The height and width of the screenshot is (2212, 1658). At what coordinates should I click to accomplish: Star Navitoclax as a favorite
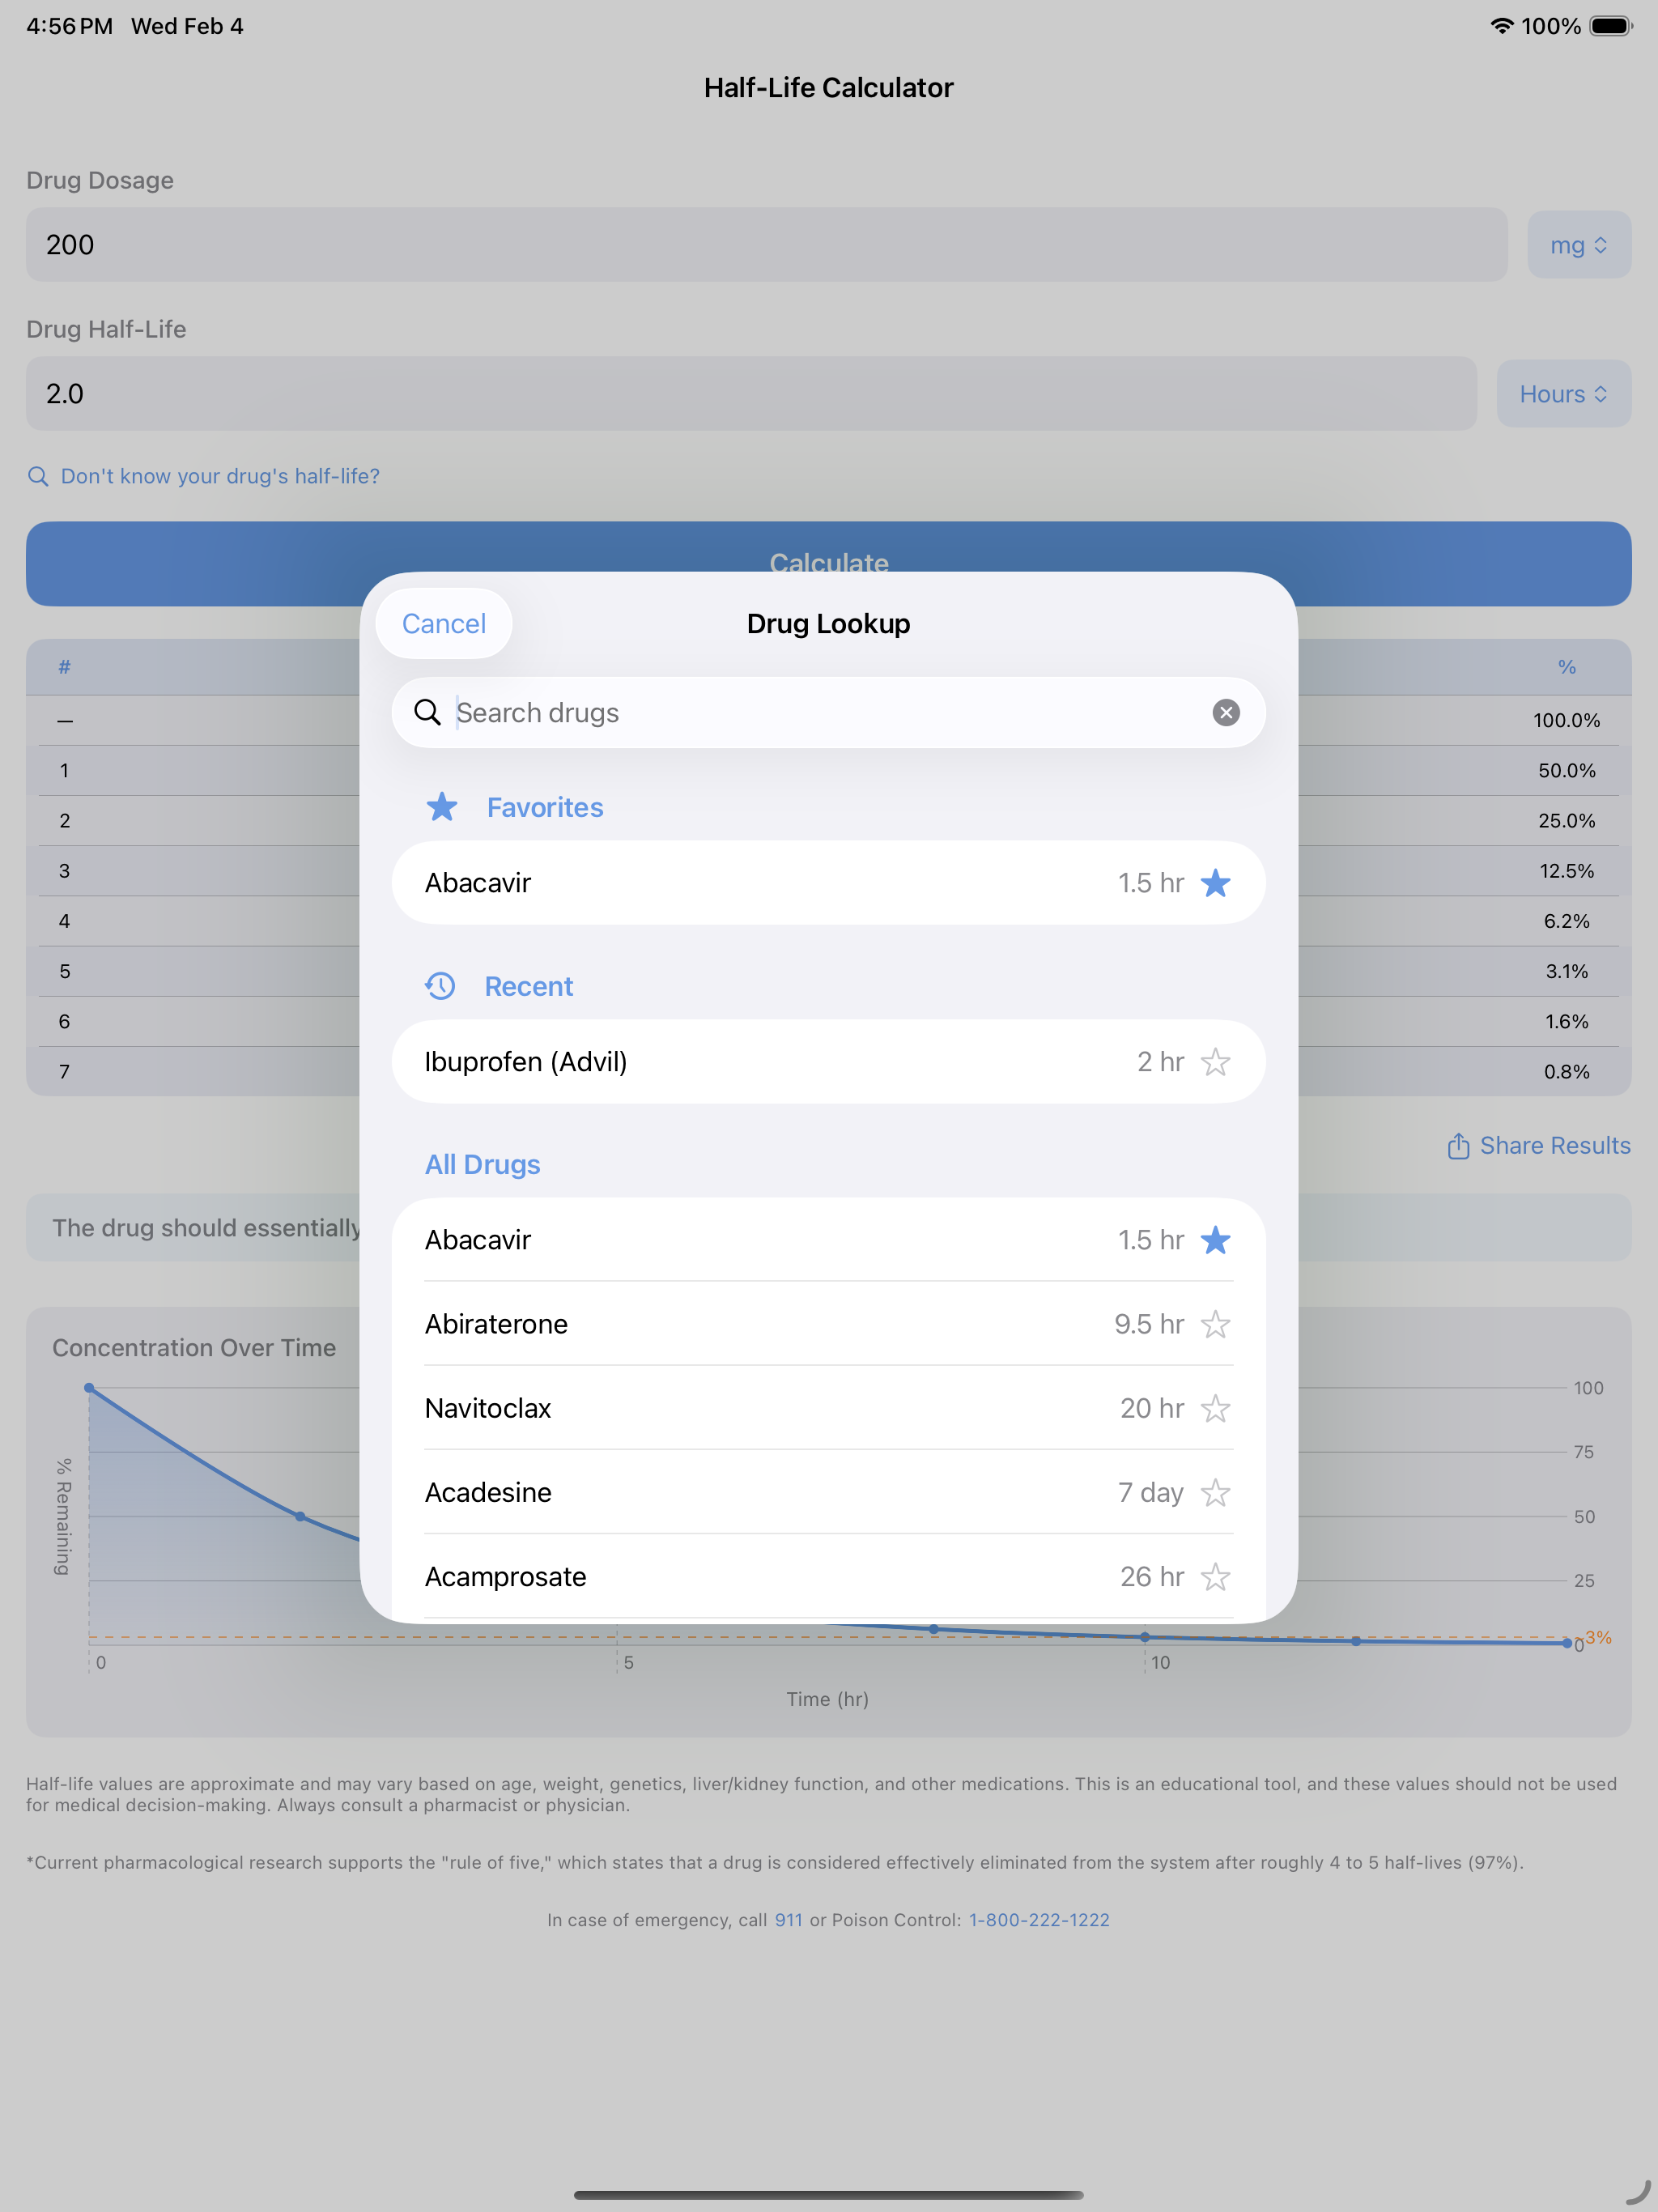point(1215,1408)
